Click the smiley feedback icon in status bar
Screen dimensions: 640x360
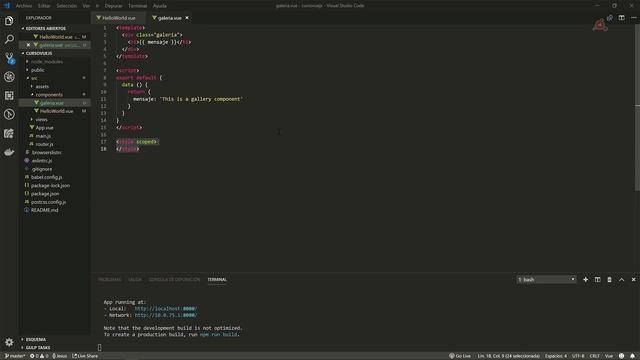coord(621,356)
